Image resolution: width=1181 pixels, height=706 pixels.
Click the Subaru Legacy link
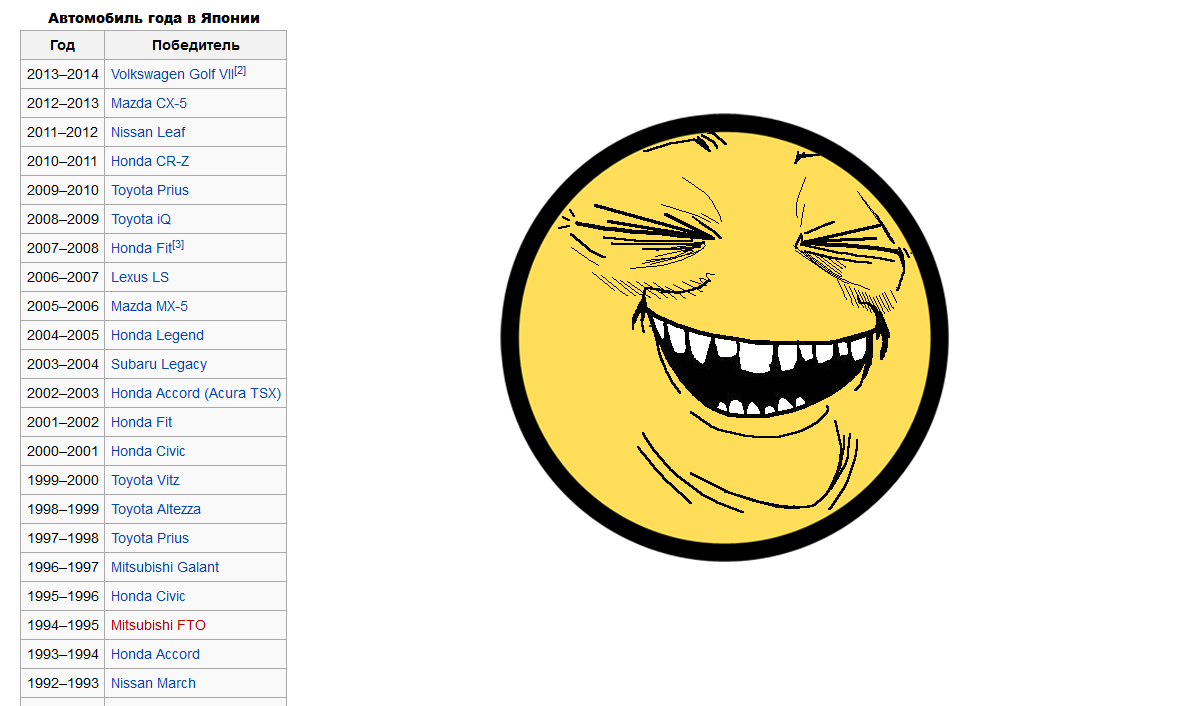pos(159,365)
